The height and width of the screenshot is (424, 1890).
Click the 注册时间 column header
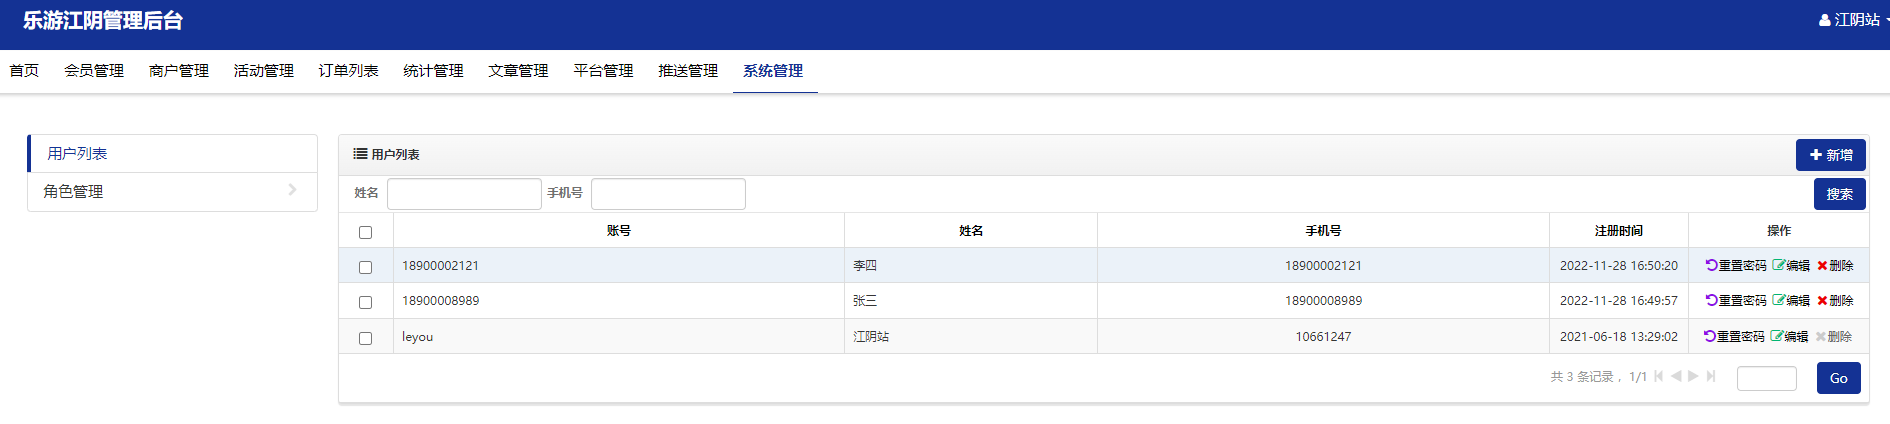pos(1619,231)
